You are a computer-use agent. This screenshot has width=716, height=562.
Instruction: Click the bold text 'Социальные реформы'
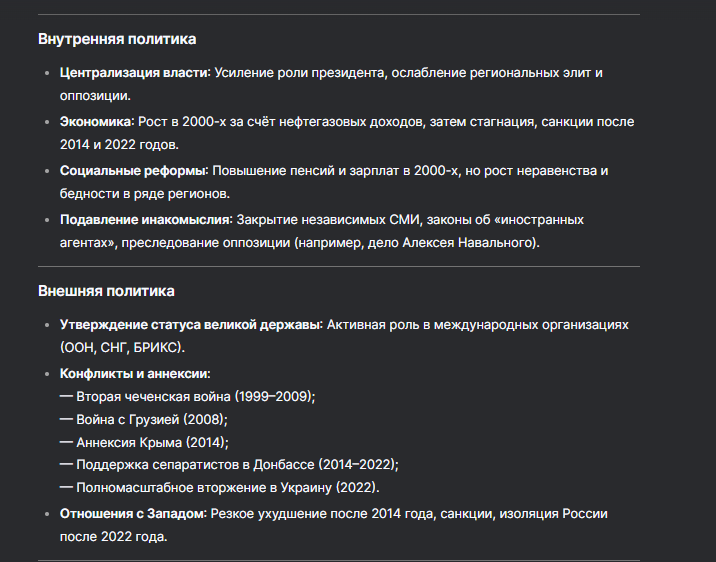132,170
